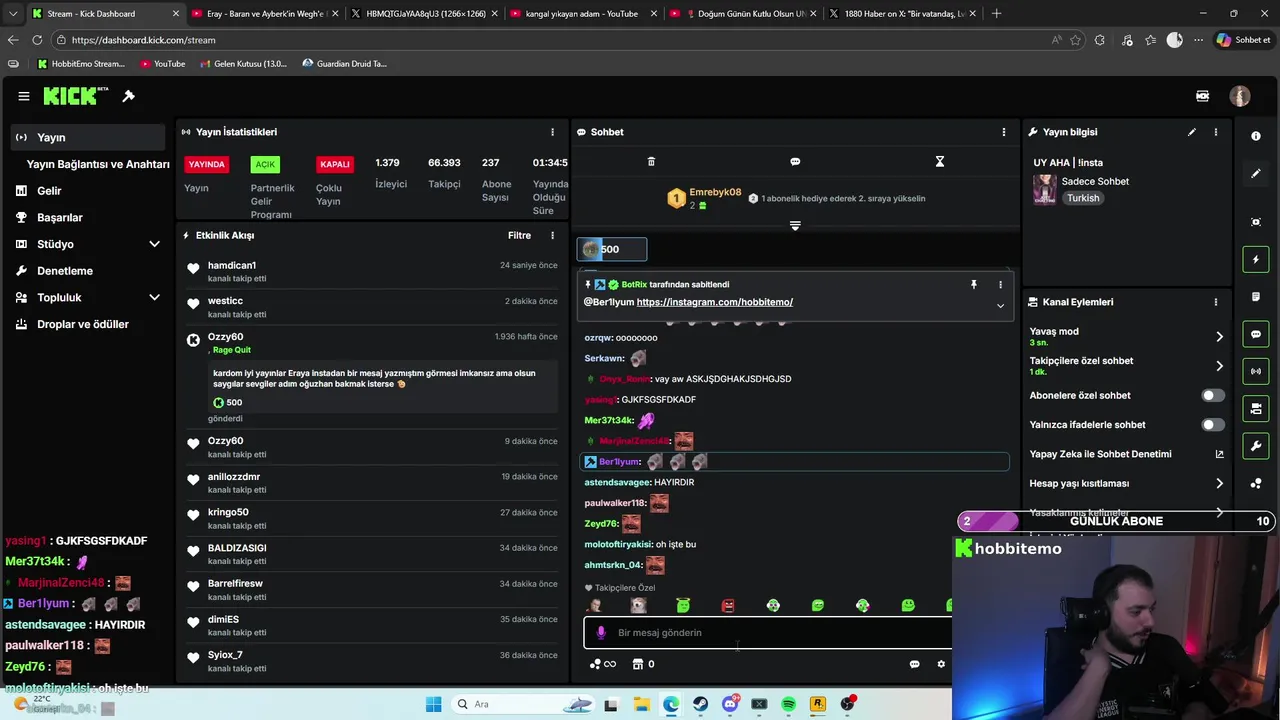Toggle the lightning bolt widget in right sidebar
Screen dimensions: 1280x720
1256,259
